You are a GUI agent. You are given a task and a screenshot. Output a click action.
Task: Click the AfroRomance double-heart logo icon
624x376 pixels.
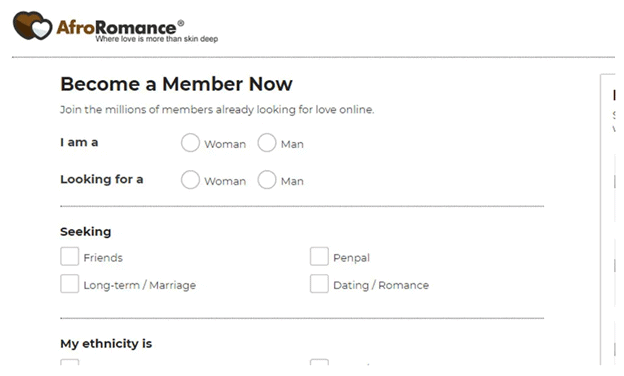point(32,25)
